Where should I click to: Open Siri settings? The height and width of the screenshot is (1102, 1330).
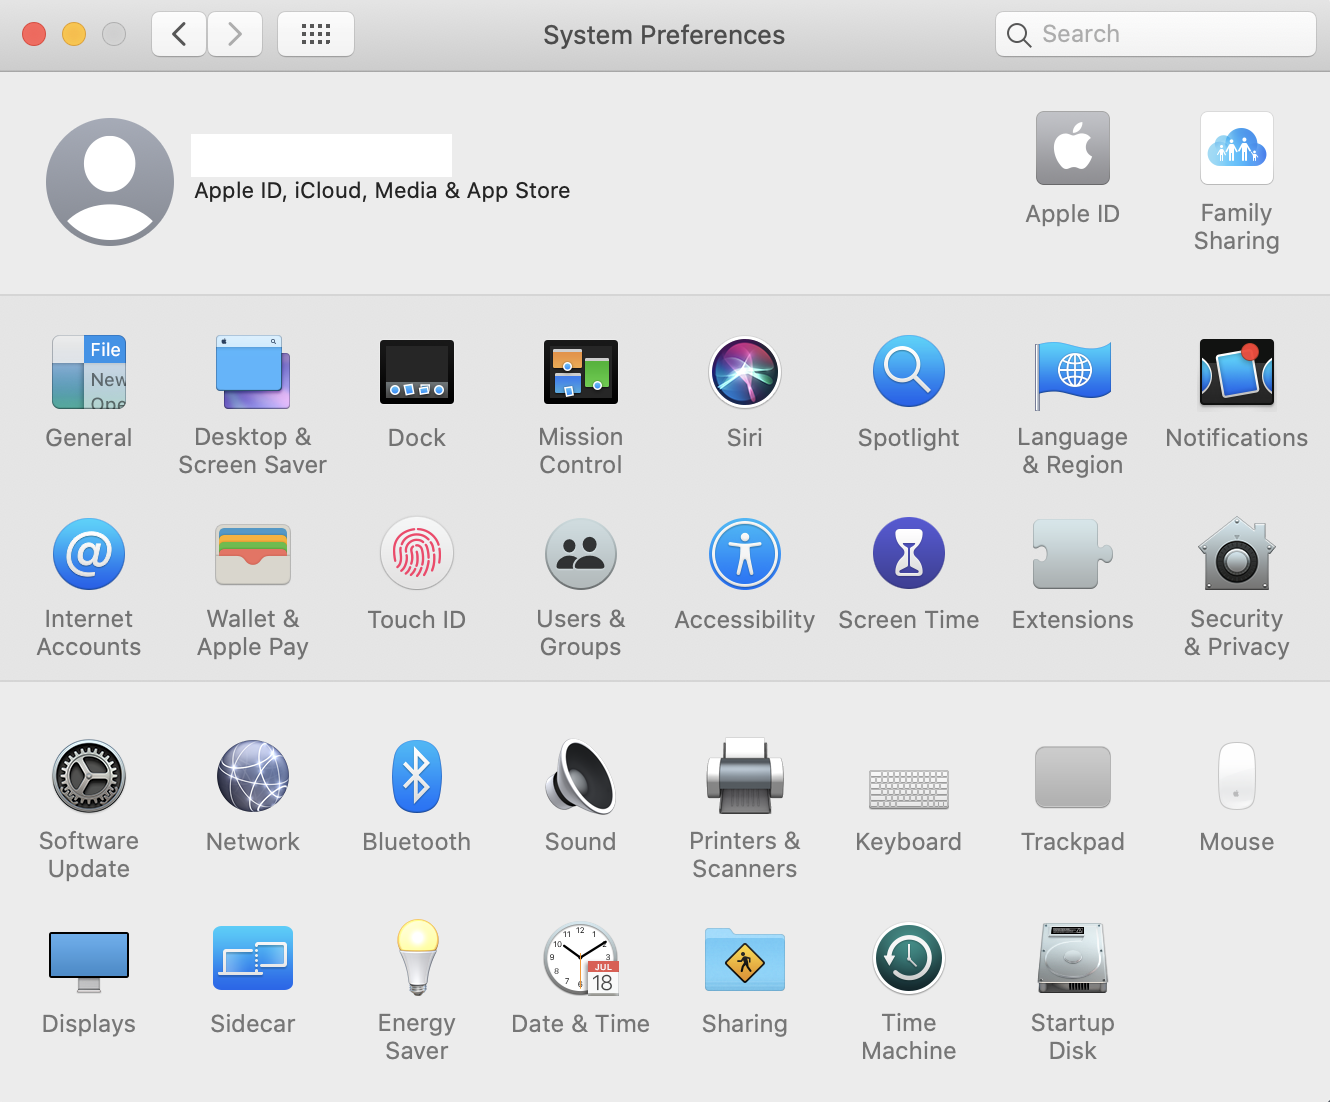click(x=744, y=372)
